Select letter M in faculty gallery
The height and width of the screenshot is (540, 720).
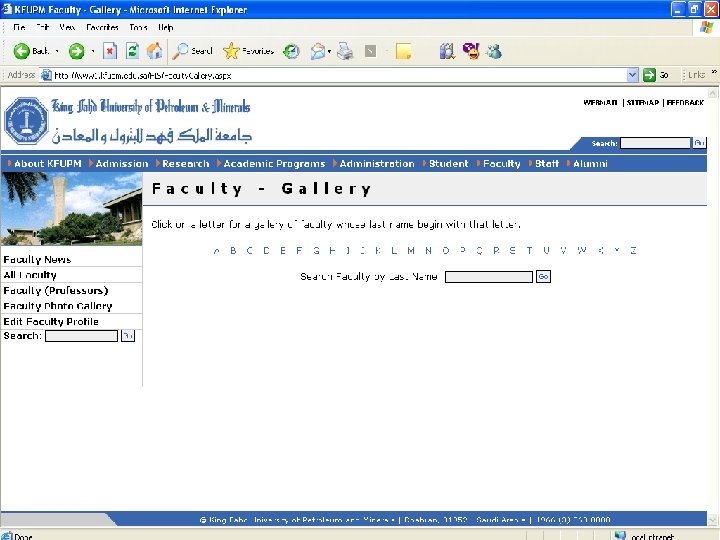411,250
